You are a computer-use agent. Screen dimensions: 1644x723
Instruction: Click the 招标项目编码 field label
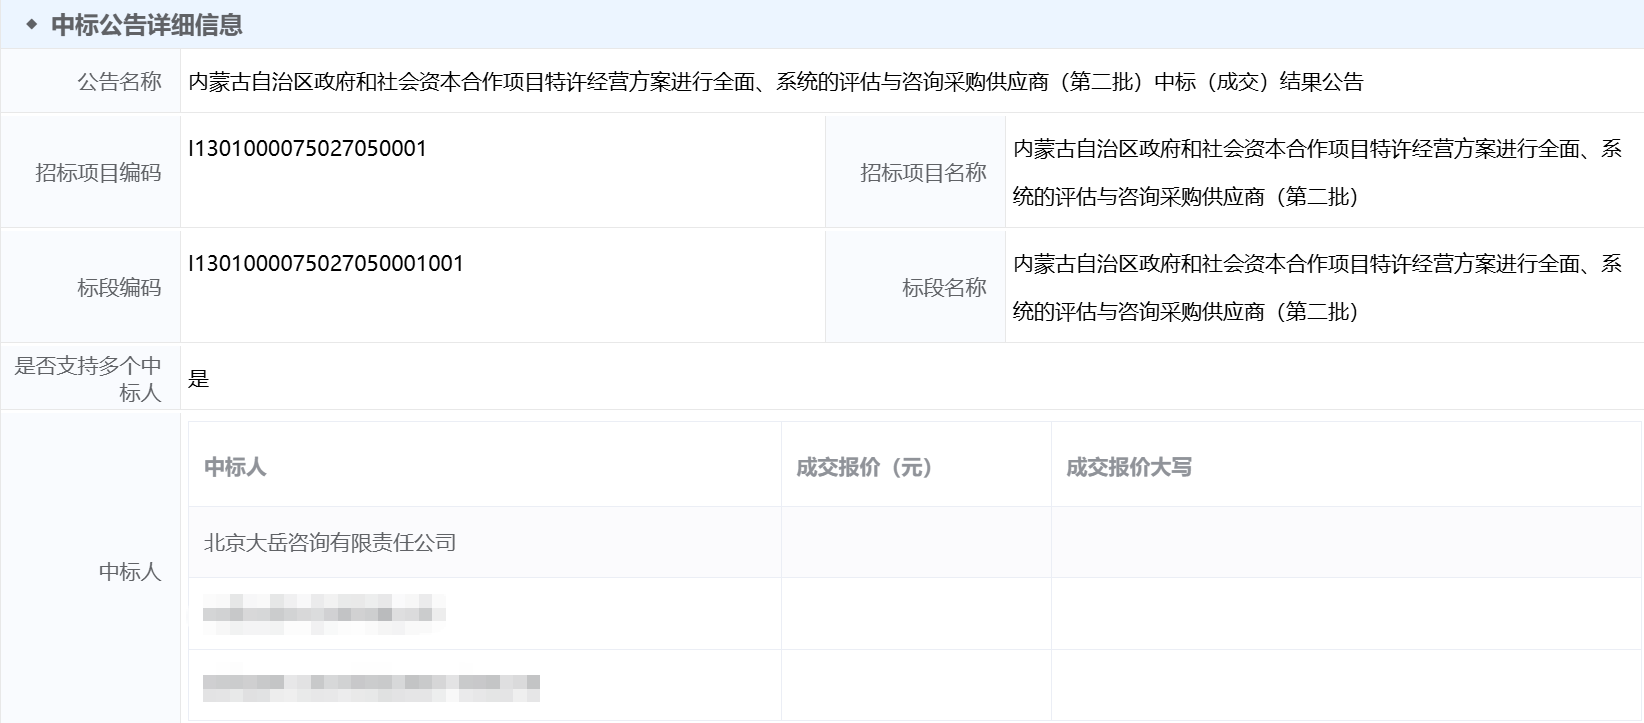tap(98, 173)
